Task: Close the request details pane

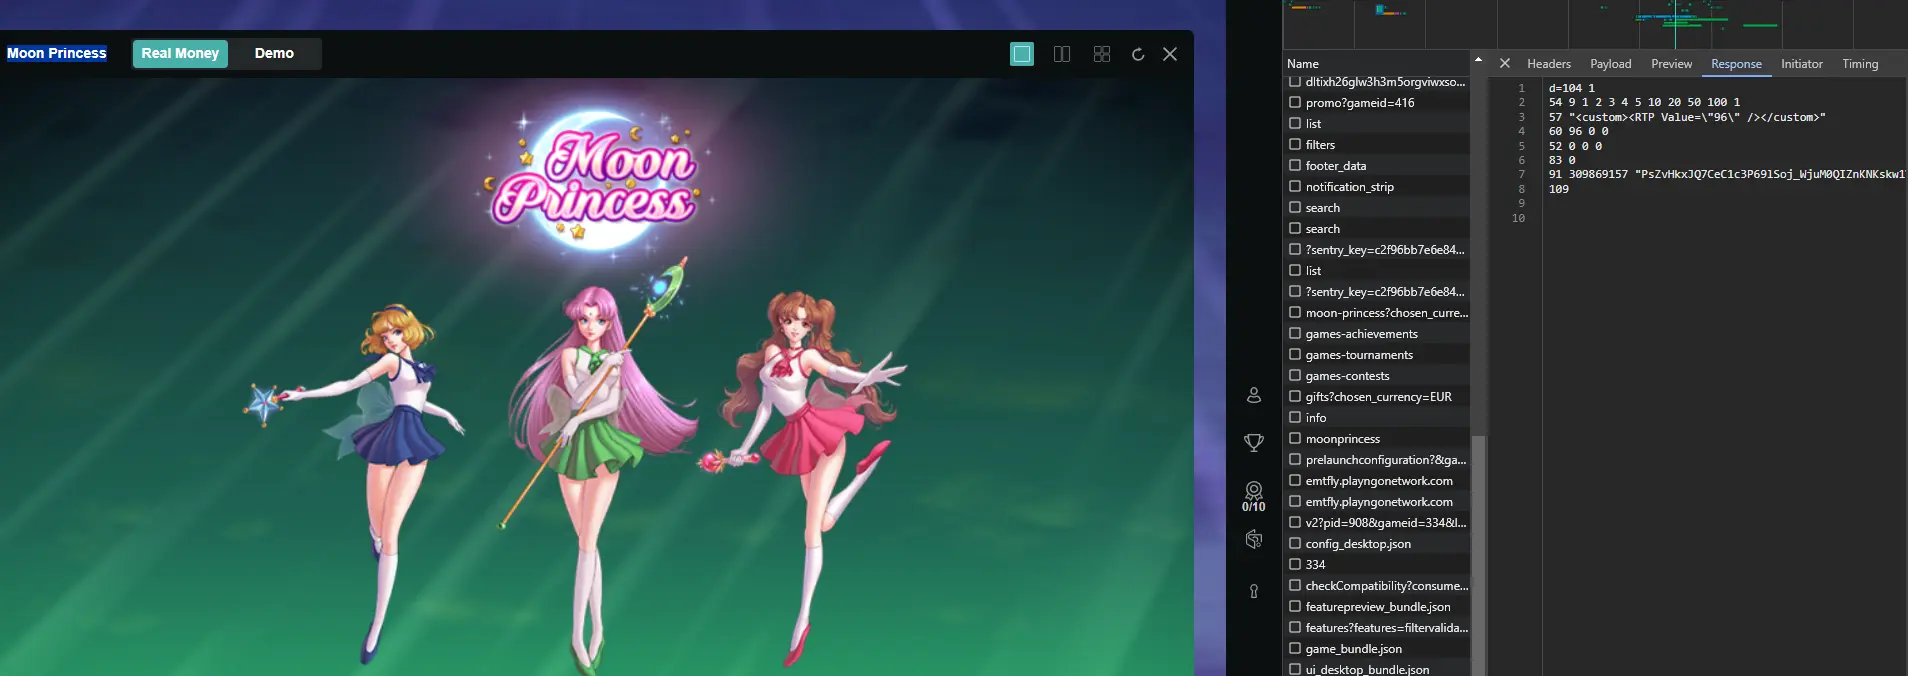Action: (x=1505, y=63)
